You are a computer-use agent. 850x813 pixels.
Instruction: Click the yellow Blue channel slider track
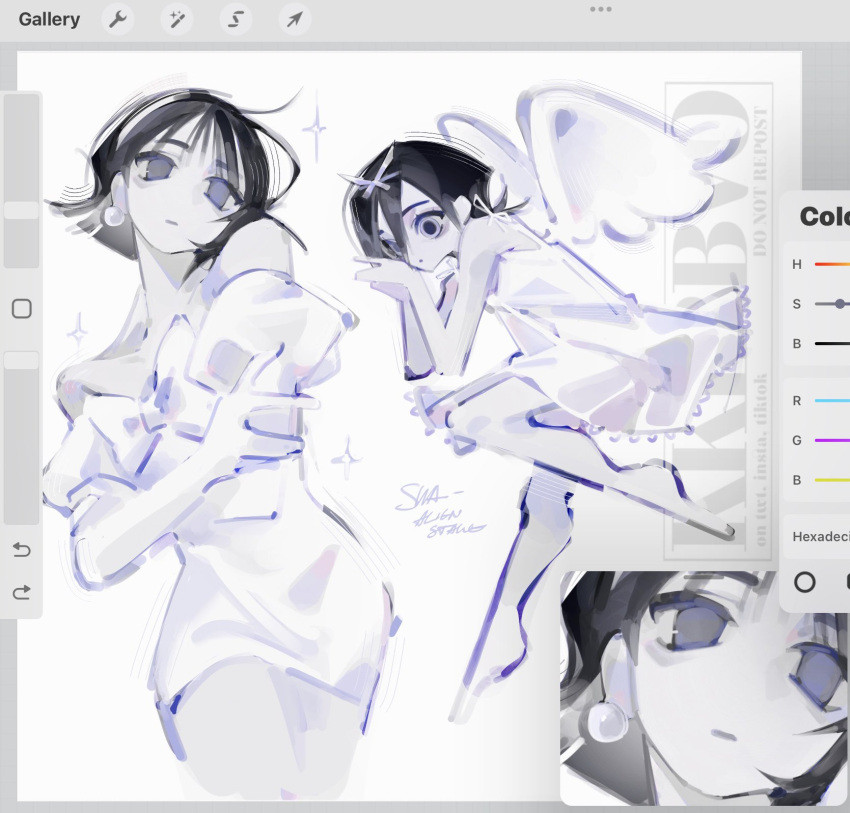[832, 480]
